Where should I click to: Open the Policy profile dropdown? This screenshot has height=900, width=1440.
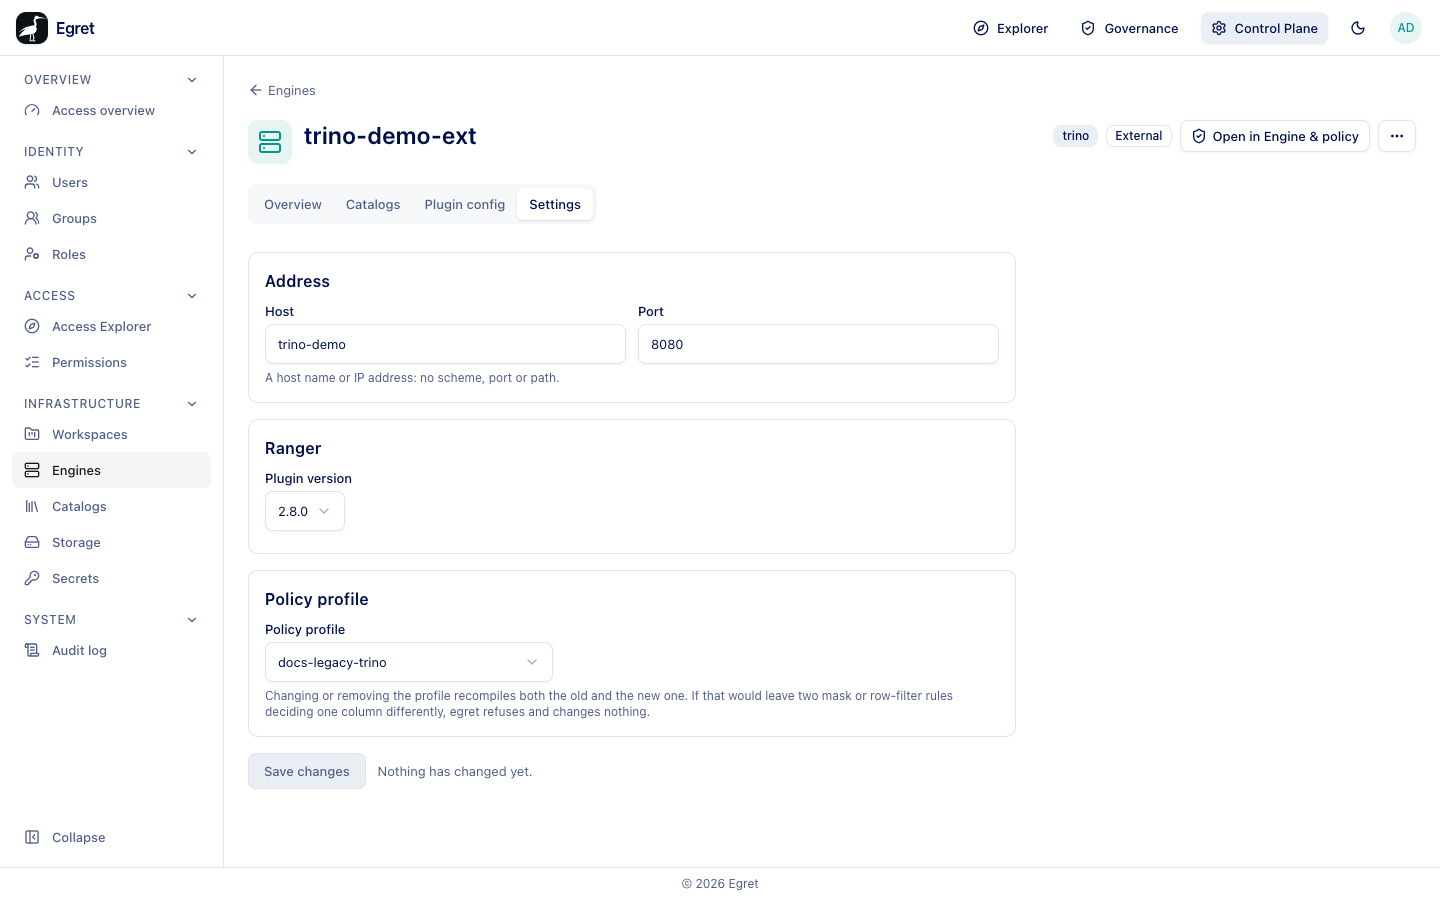409,662
